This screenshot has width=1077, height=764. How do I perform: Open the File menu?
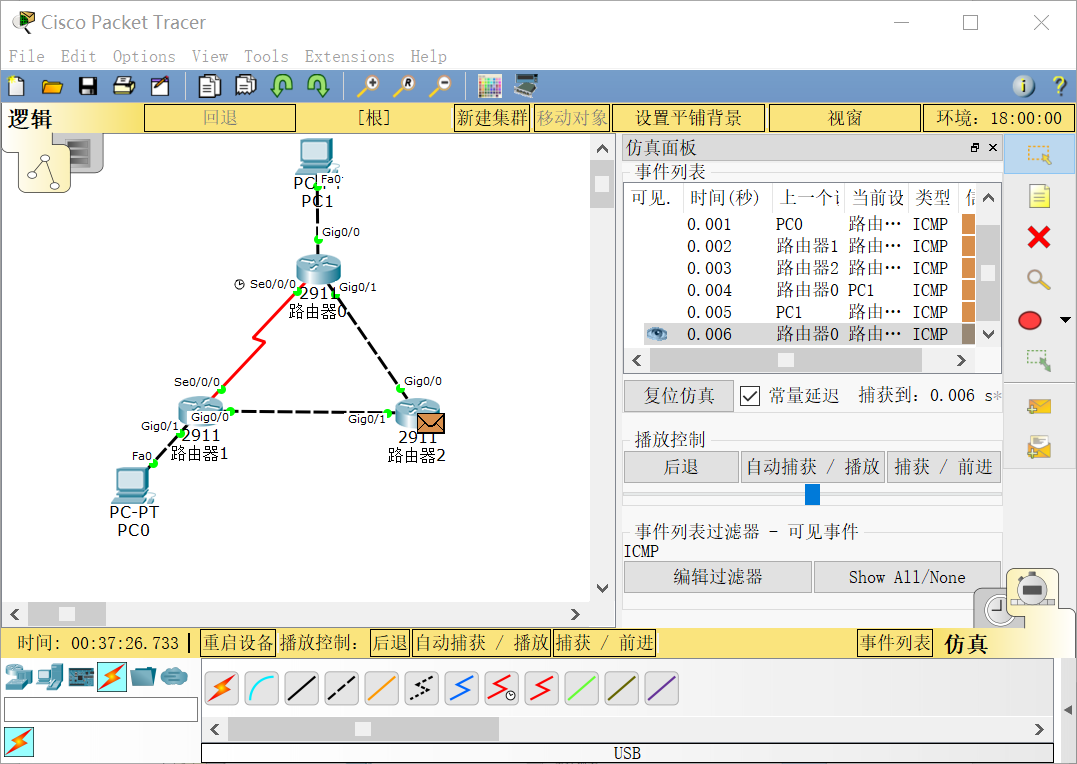(x=27, y=56)
